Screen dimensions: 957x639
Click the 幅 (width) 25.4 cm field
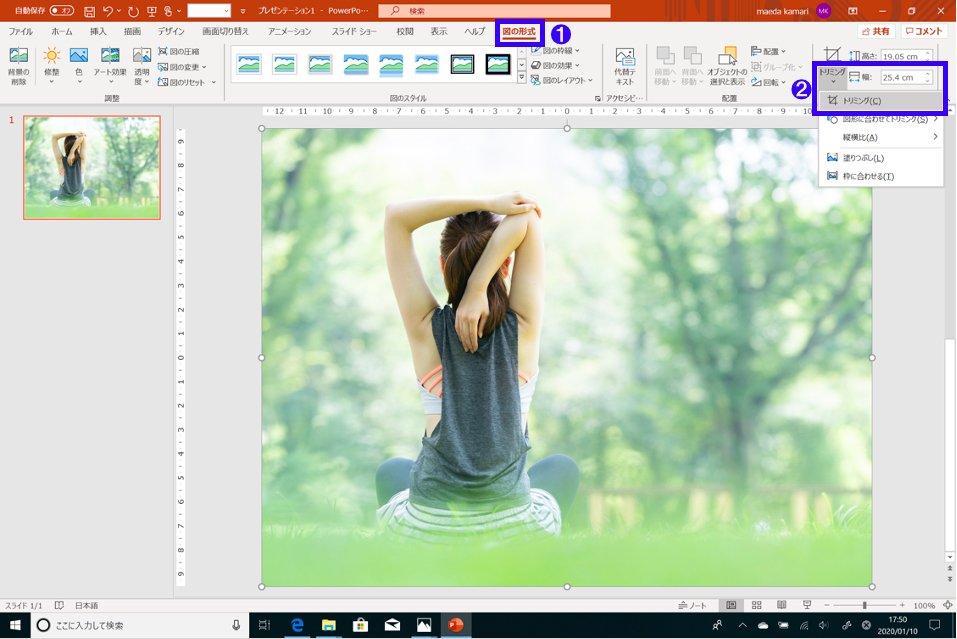(906, 78)
